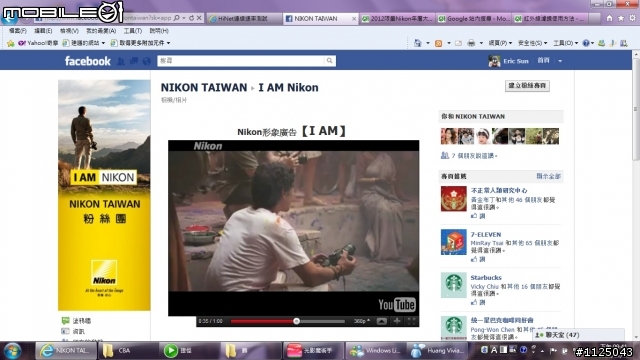This screenshot has width=640, height=360.
Task: Switch to the 2012 Nikon tab
Action: [397, 18]
